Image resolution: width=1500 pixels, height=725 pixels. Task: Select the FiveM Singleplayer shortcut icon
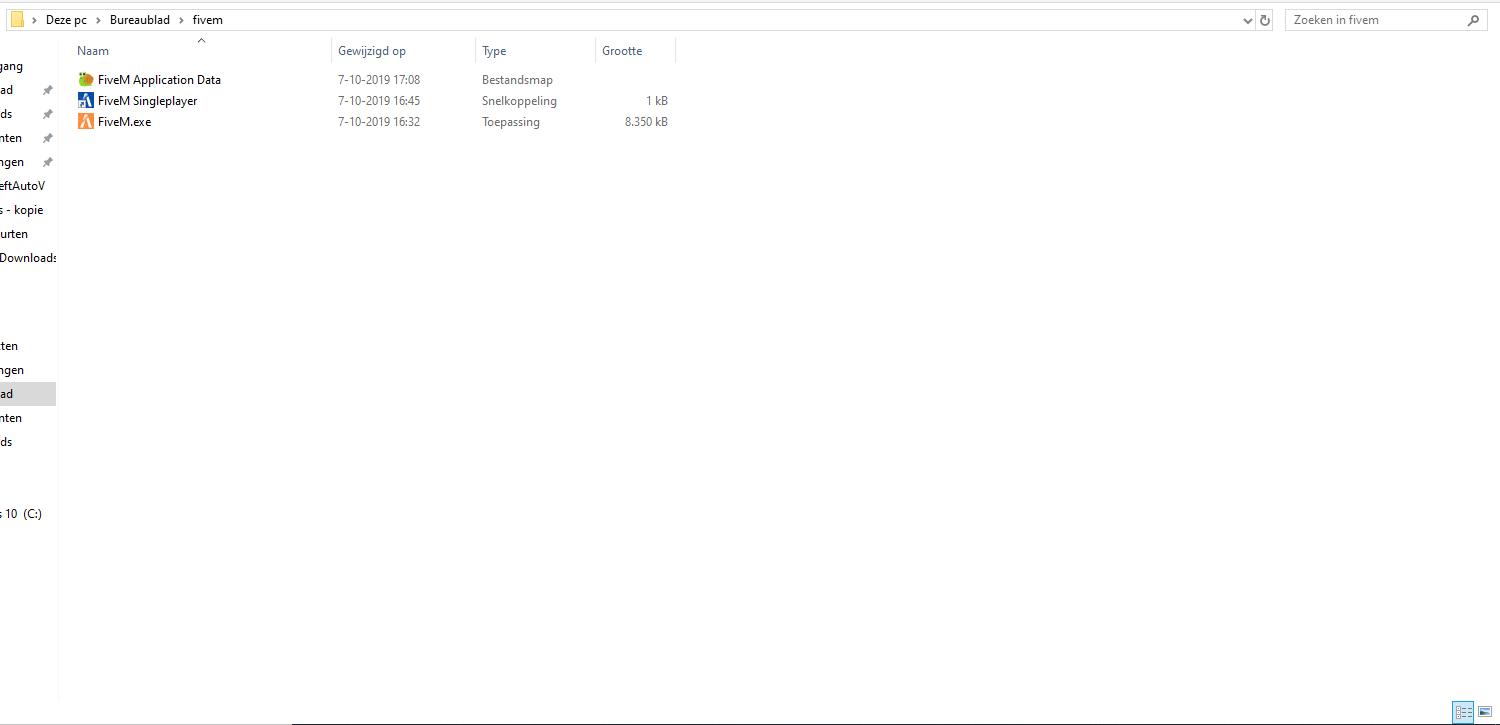tap(86, 101)
